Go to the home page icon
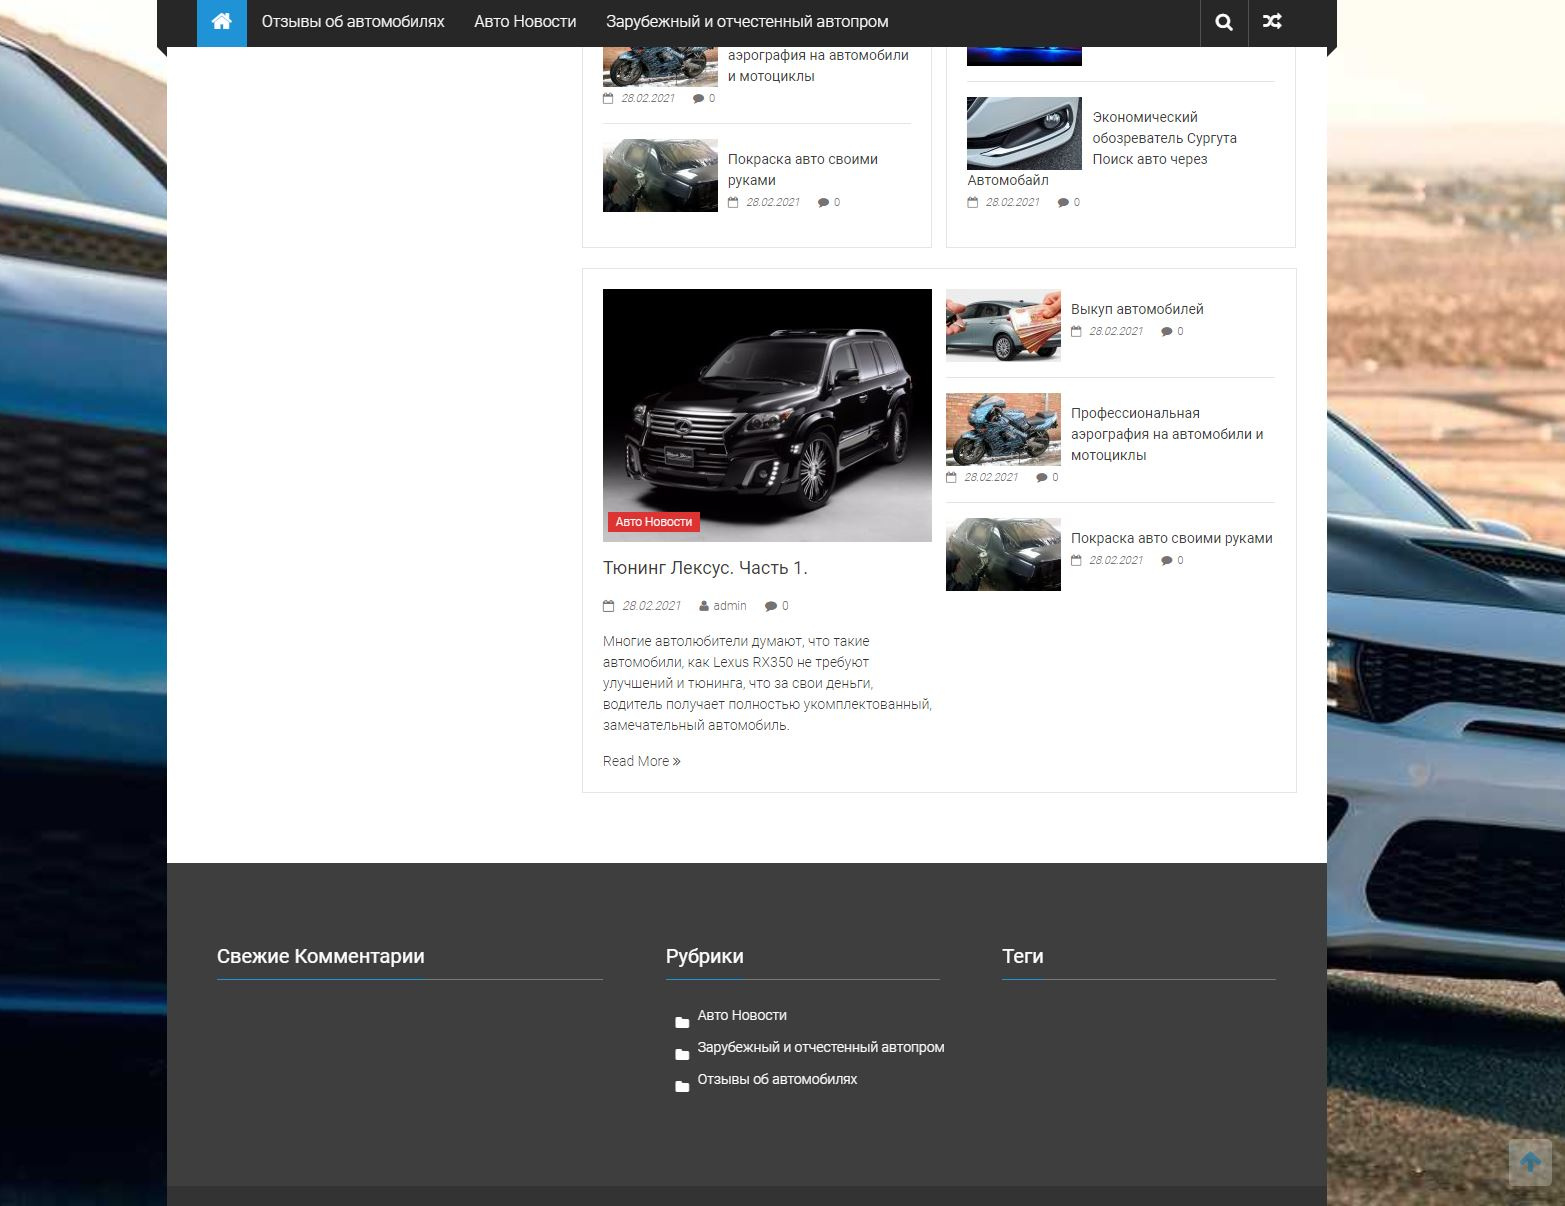Viewport: 1565px width, 1206px height. (x=222, y=22)
